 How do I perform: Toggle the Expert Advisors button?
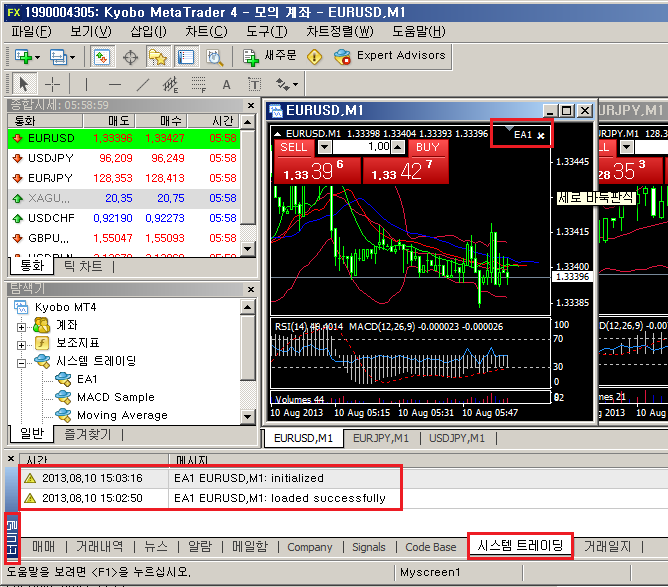click(390, 56)
